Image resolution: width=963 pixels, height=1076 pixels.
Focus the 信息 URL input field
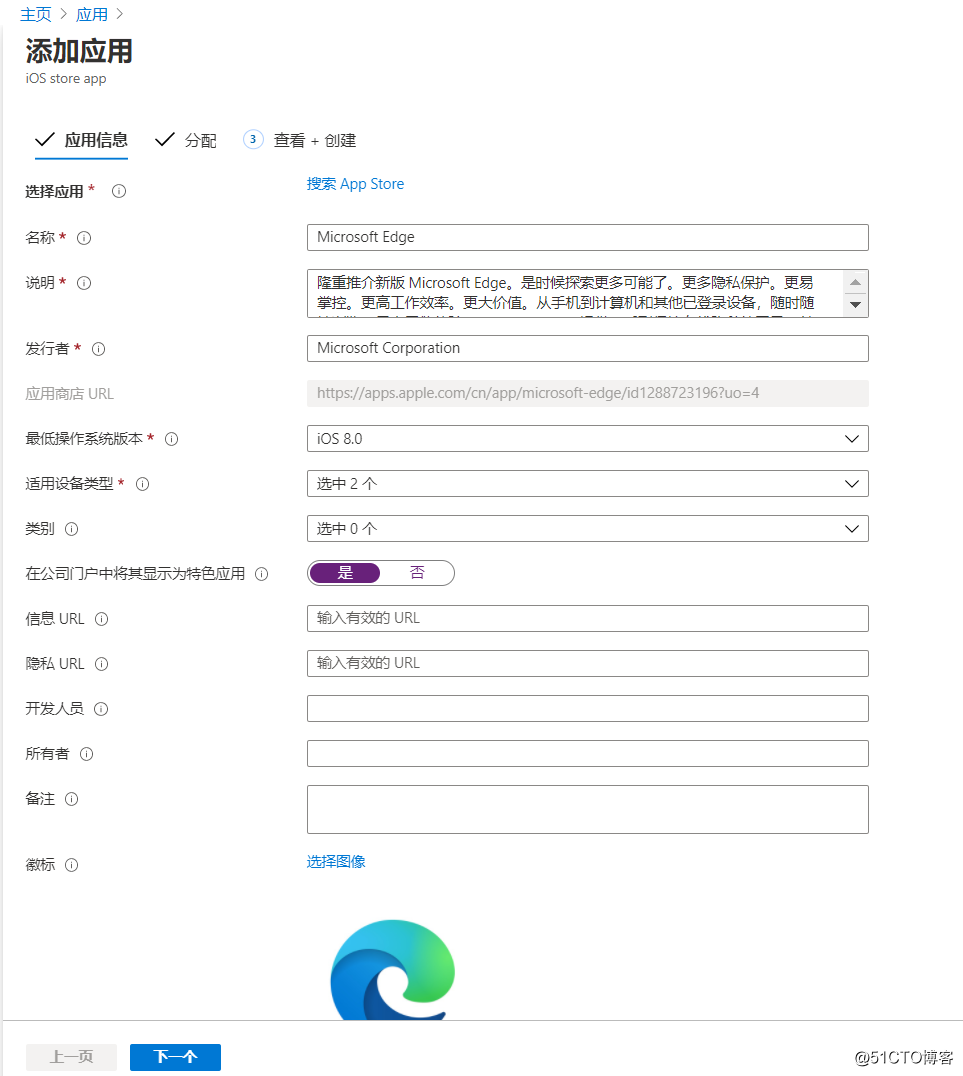(588, 618)
